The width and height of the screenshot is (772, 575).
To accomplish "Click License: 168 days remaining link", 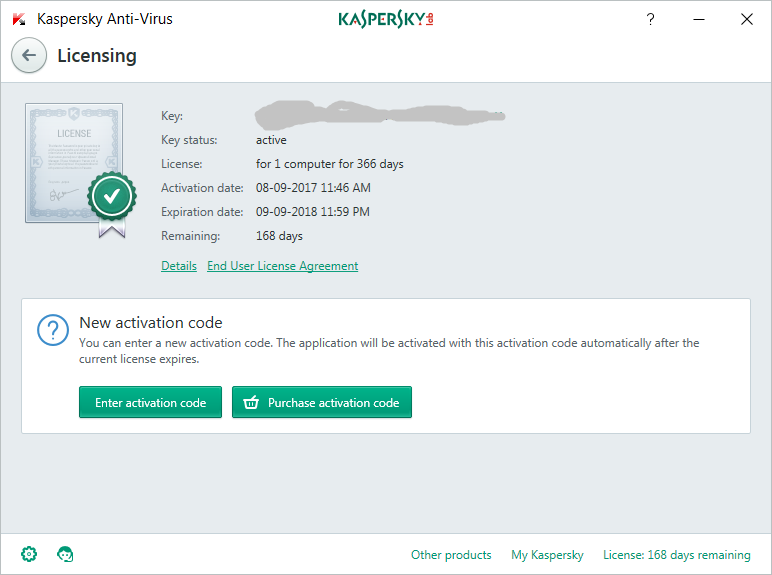I will point(677,555).
